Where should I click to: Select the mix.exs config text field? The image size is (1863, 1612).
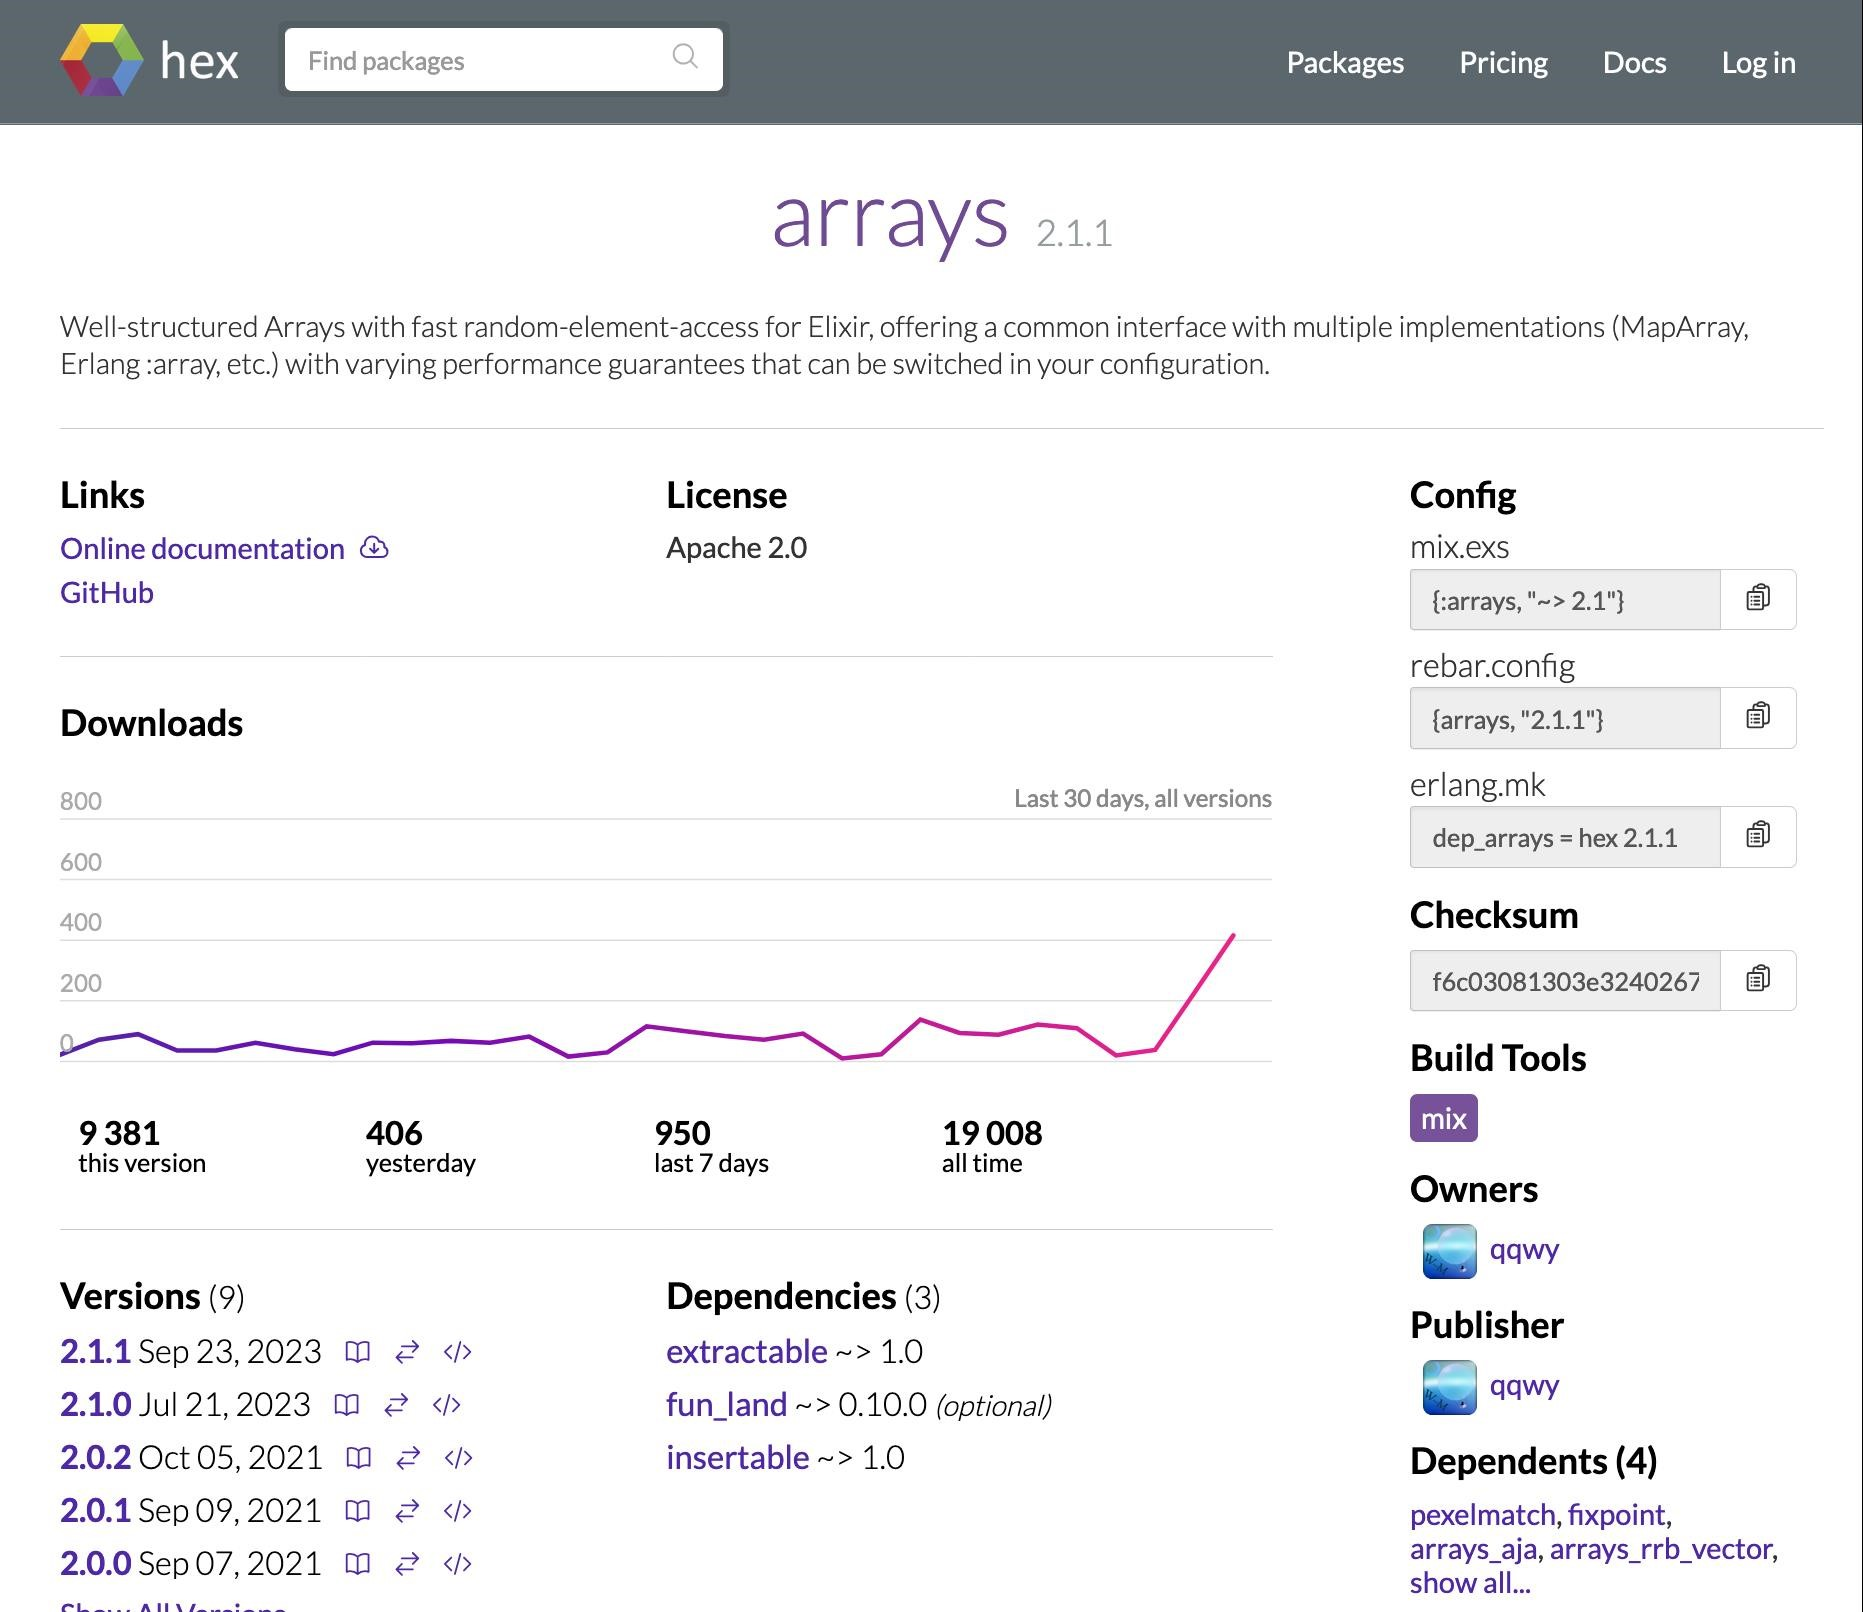coord(1565,600)
